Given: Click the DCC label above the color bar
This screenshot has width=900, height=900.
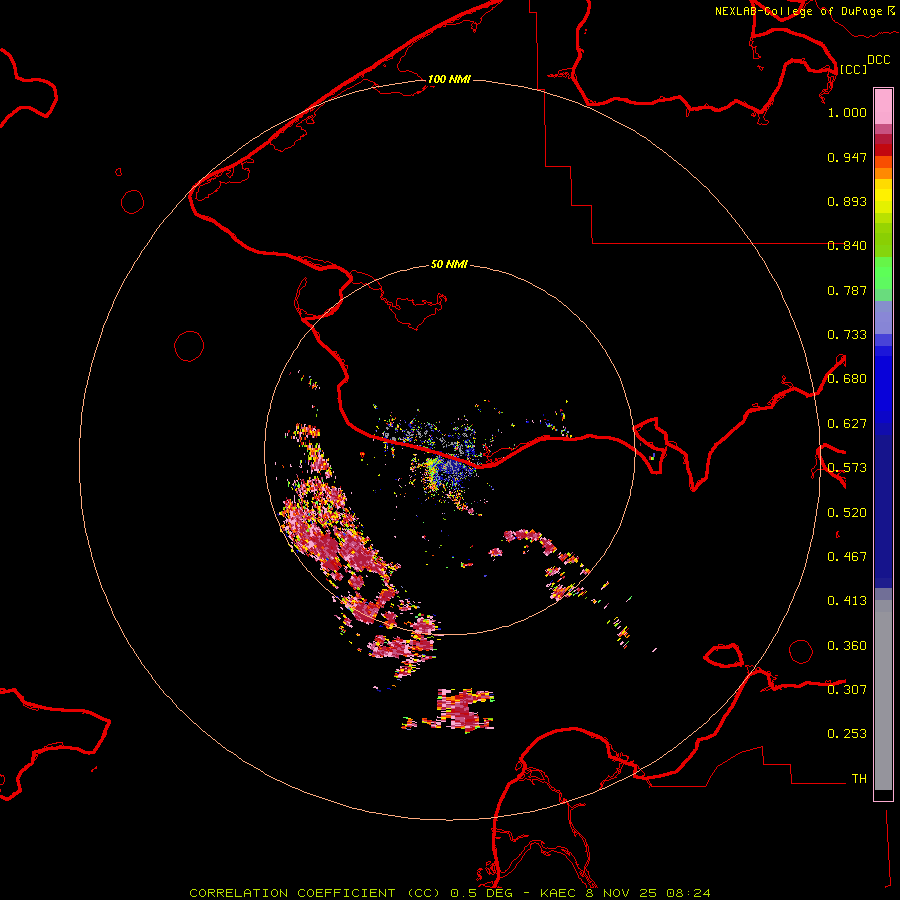Looking at the screenshot, I should click(x=878, y=60).
